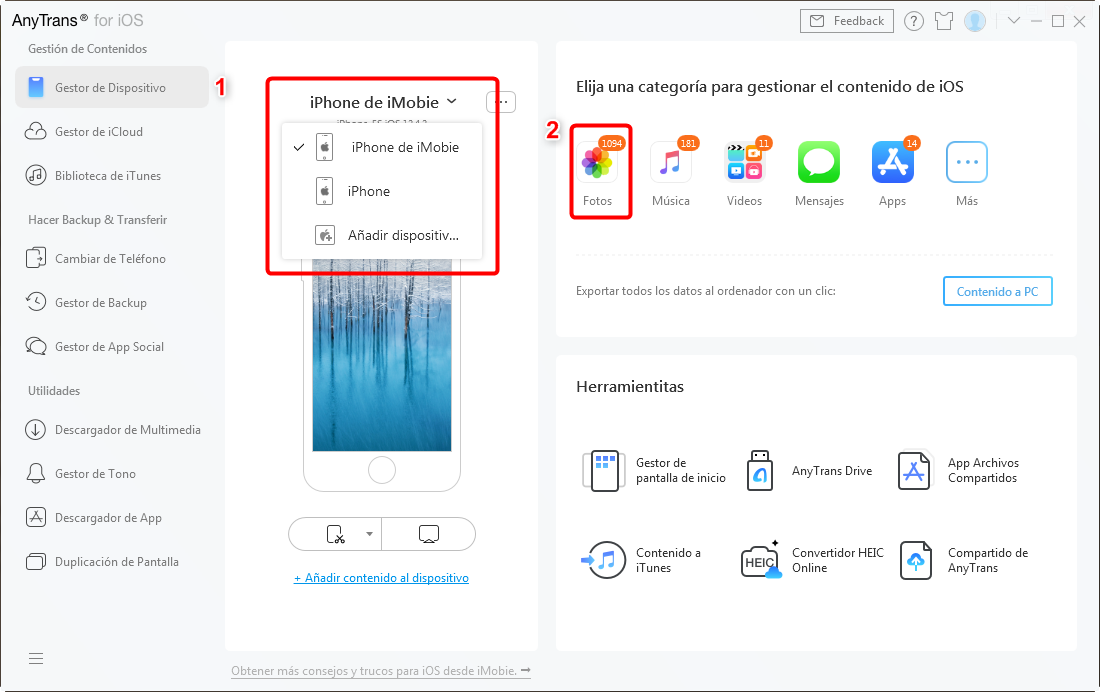
Task: Open the title bar chevron menu
Action: coord(1013,21)
